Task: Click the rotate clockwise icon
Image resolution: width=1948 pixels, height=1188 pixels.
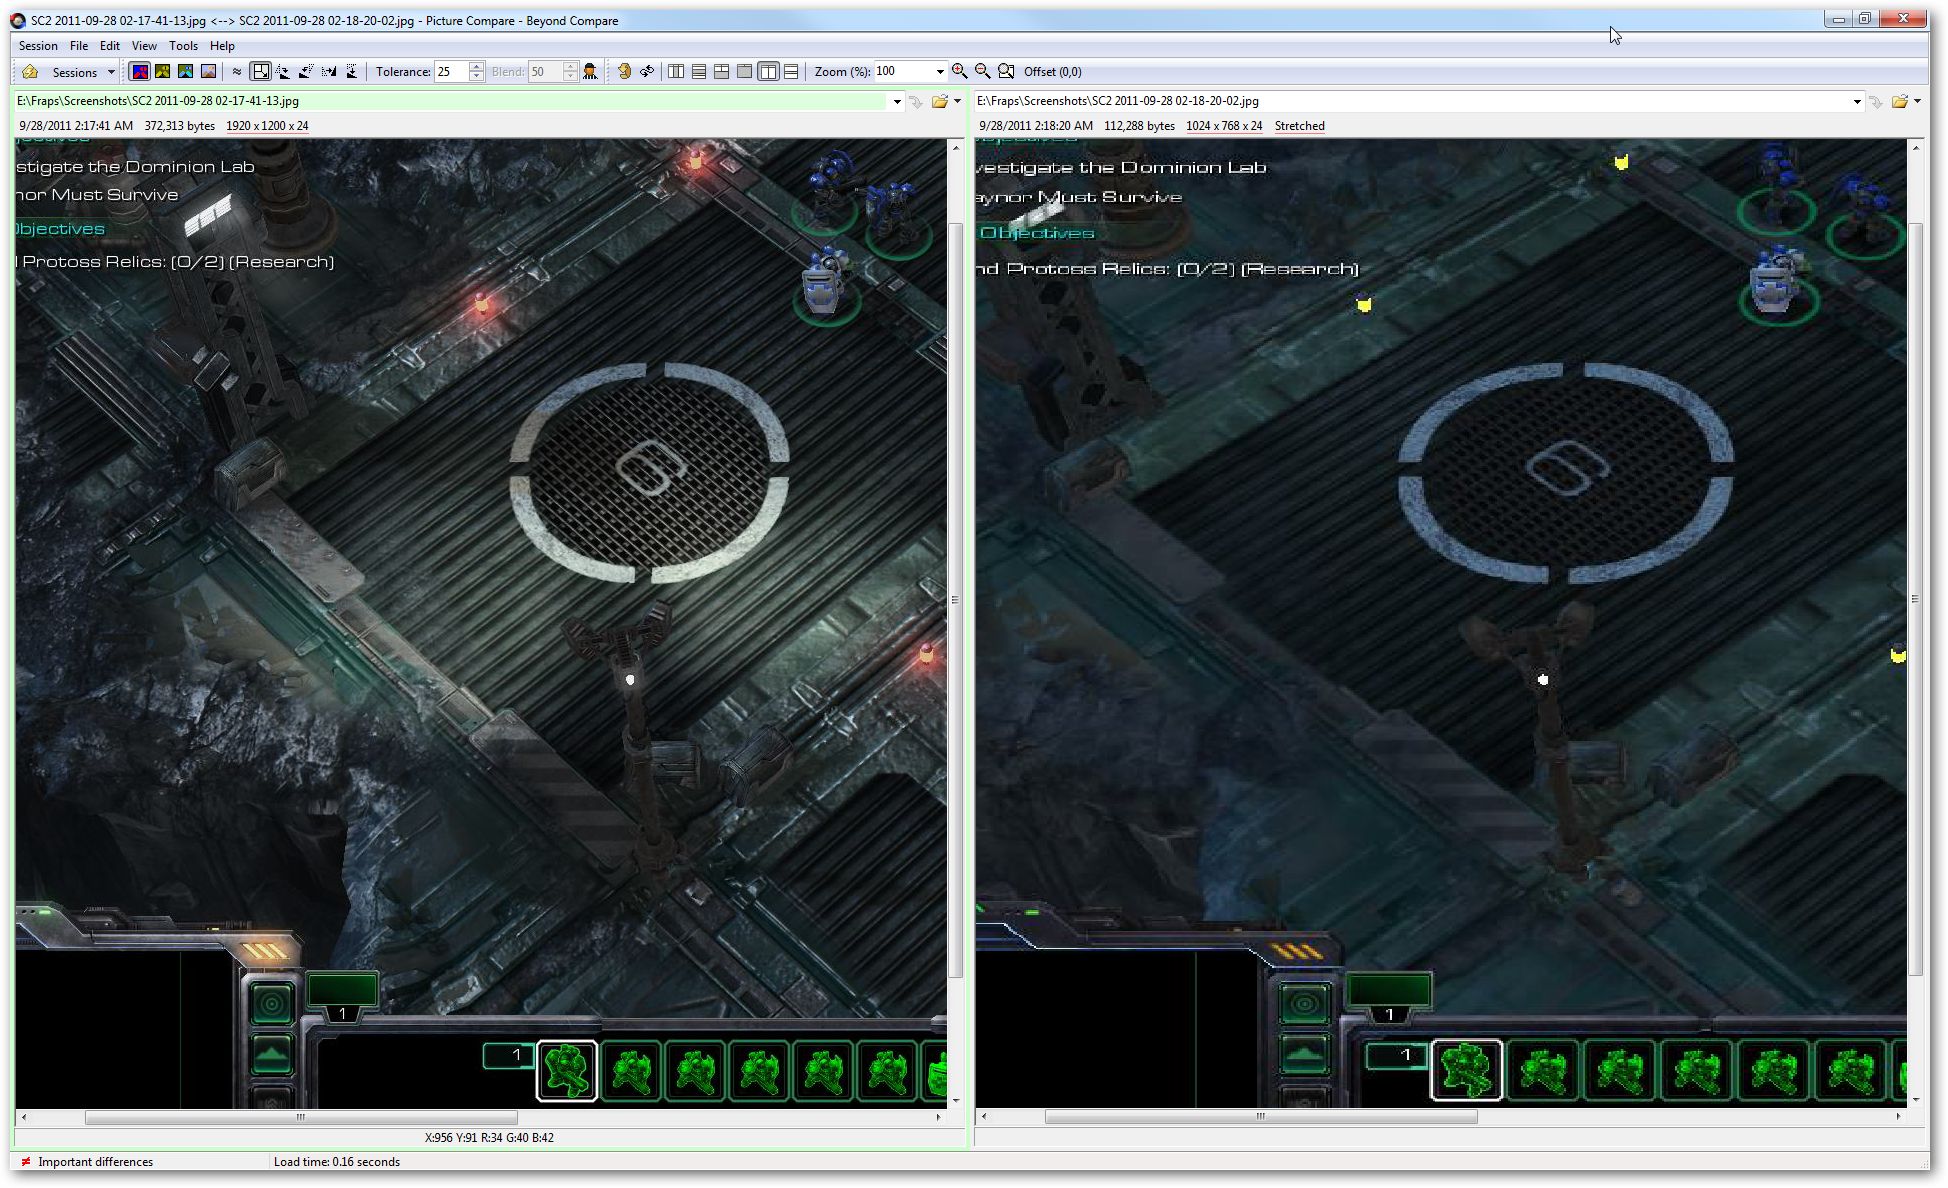Action: coord(283,72)
